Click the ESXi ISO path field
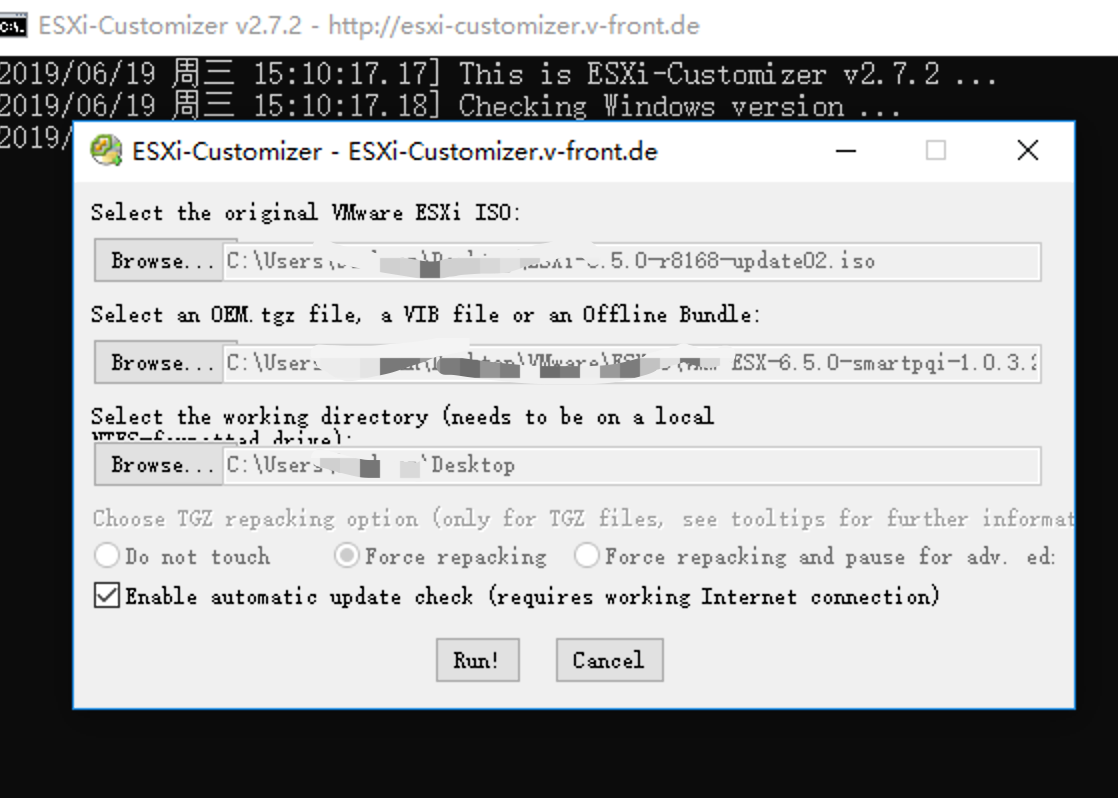This screenshot has height=798, width=1118. click(x=632, y=261)
